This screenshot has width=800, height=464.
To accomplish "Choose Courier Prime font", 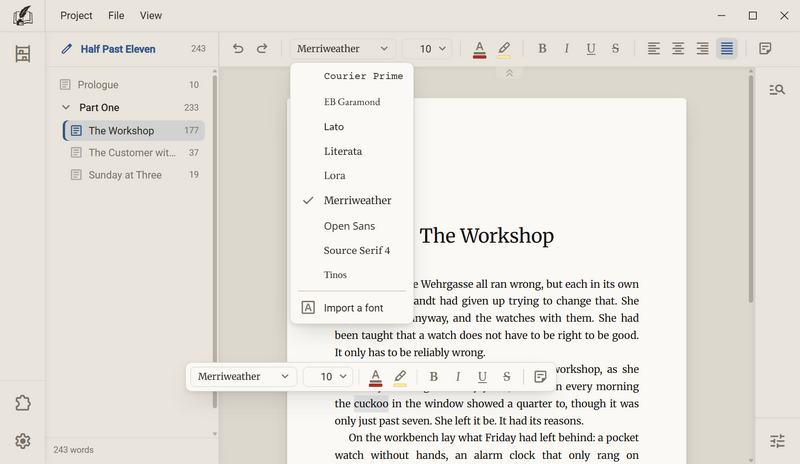I will click(352, 76).
